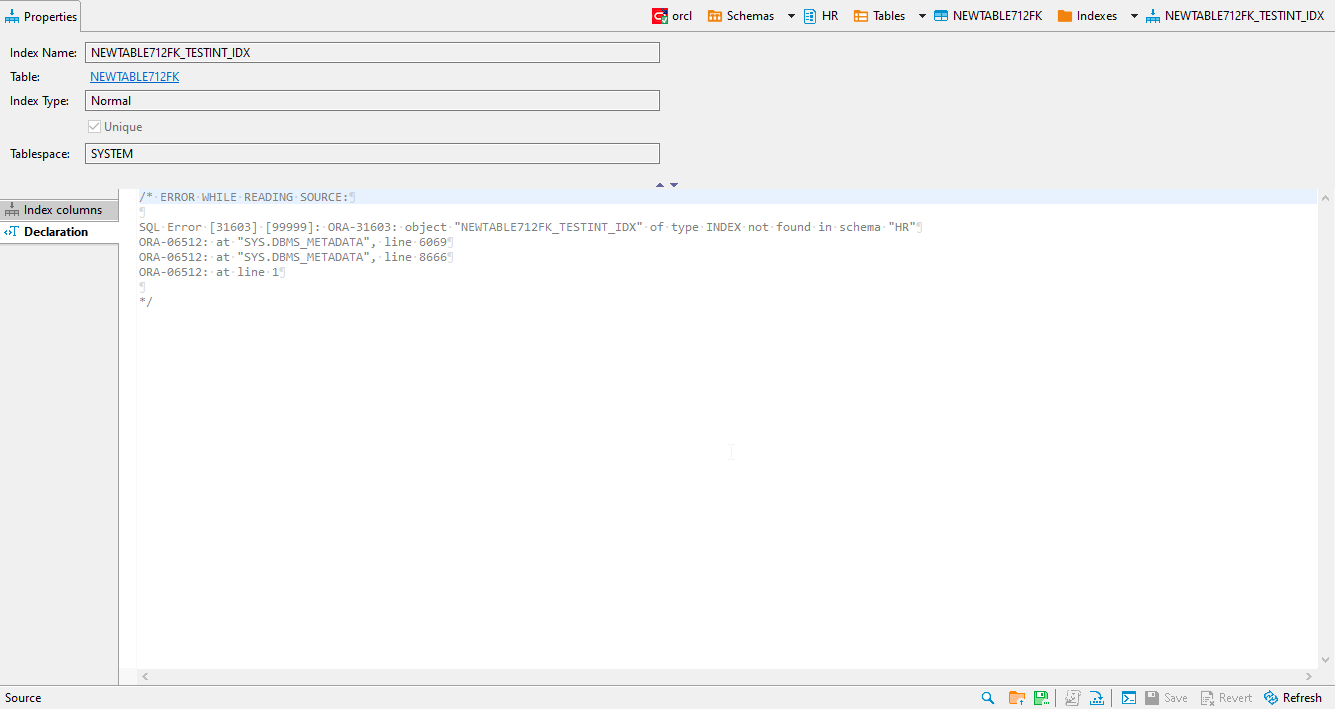This screenshot has width=1335, height=709.
Task: Click the Save to file floppy icon
Action: [x=1041, y=697]
